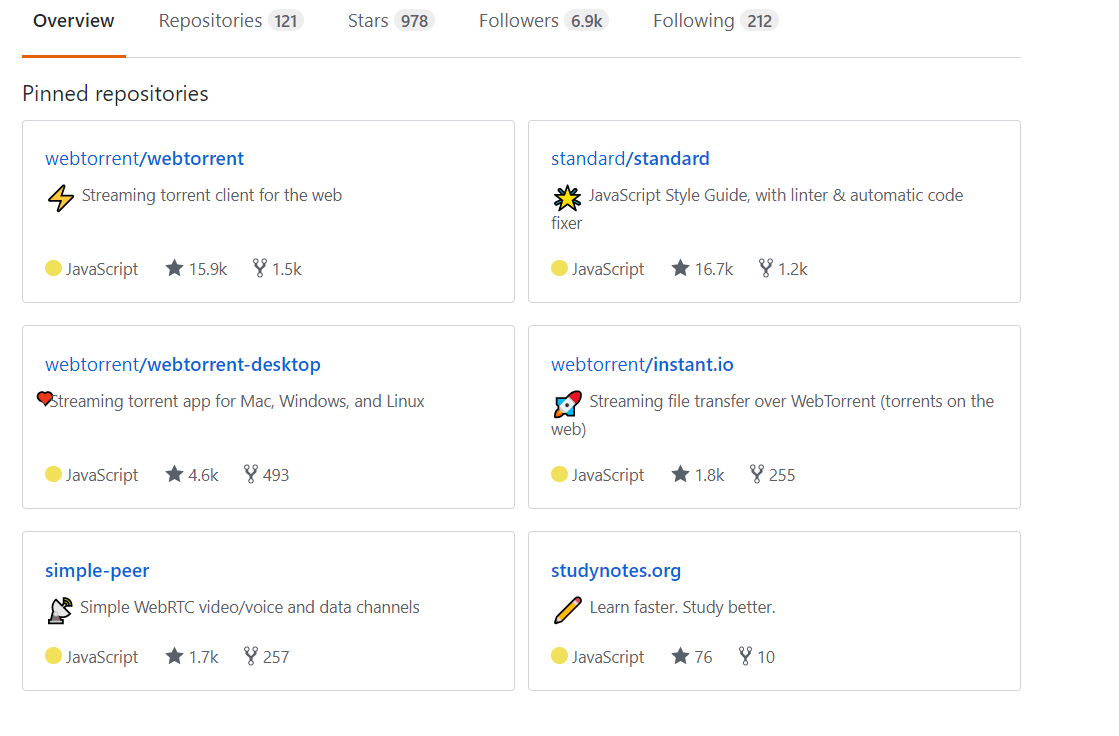Open the webtorrent/webtorrent-desktop repository link
1119x736 pixels.
(183, 365)
